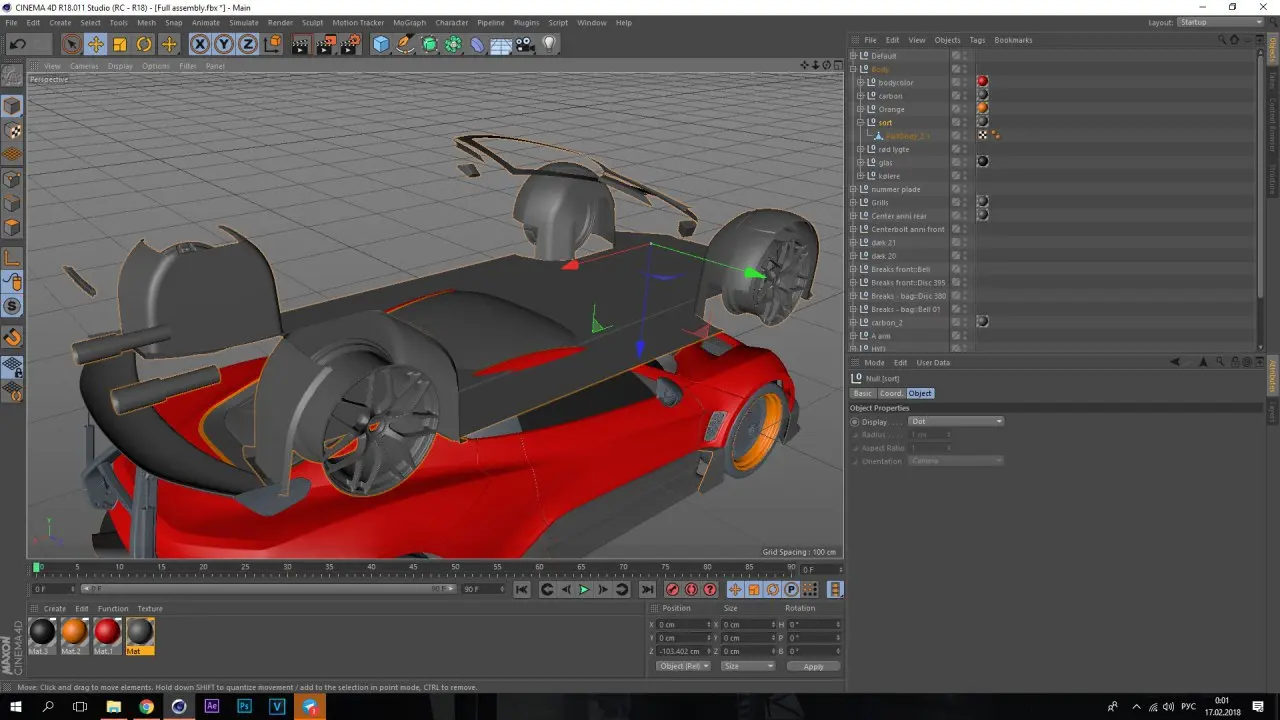Viewport: 1280px width, 720px height.
Task: Click the spline Pen tool icon
Action: (x=405, y=44)
